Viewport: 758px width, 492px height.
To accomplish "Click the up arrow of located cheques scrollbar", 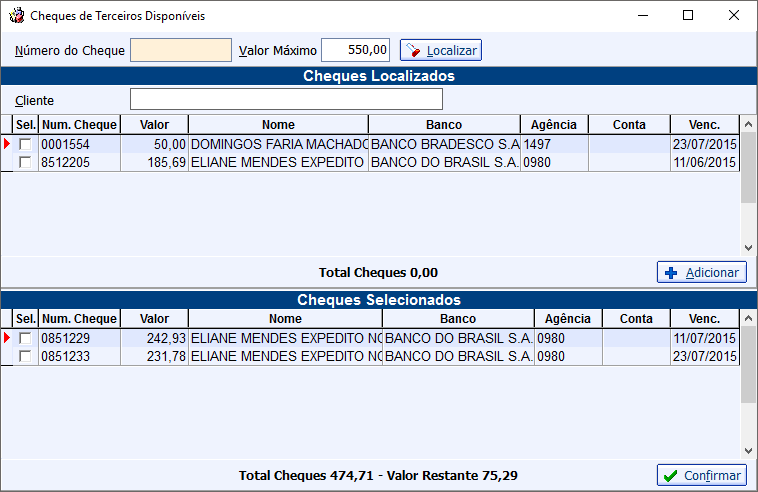I will tap(748, 124).
